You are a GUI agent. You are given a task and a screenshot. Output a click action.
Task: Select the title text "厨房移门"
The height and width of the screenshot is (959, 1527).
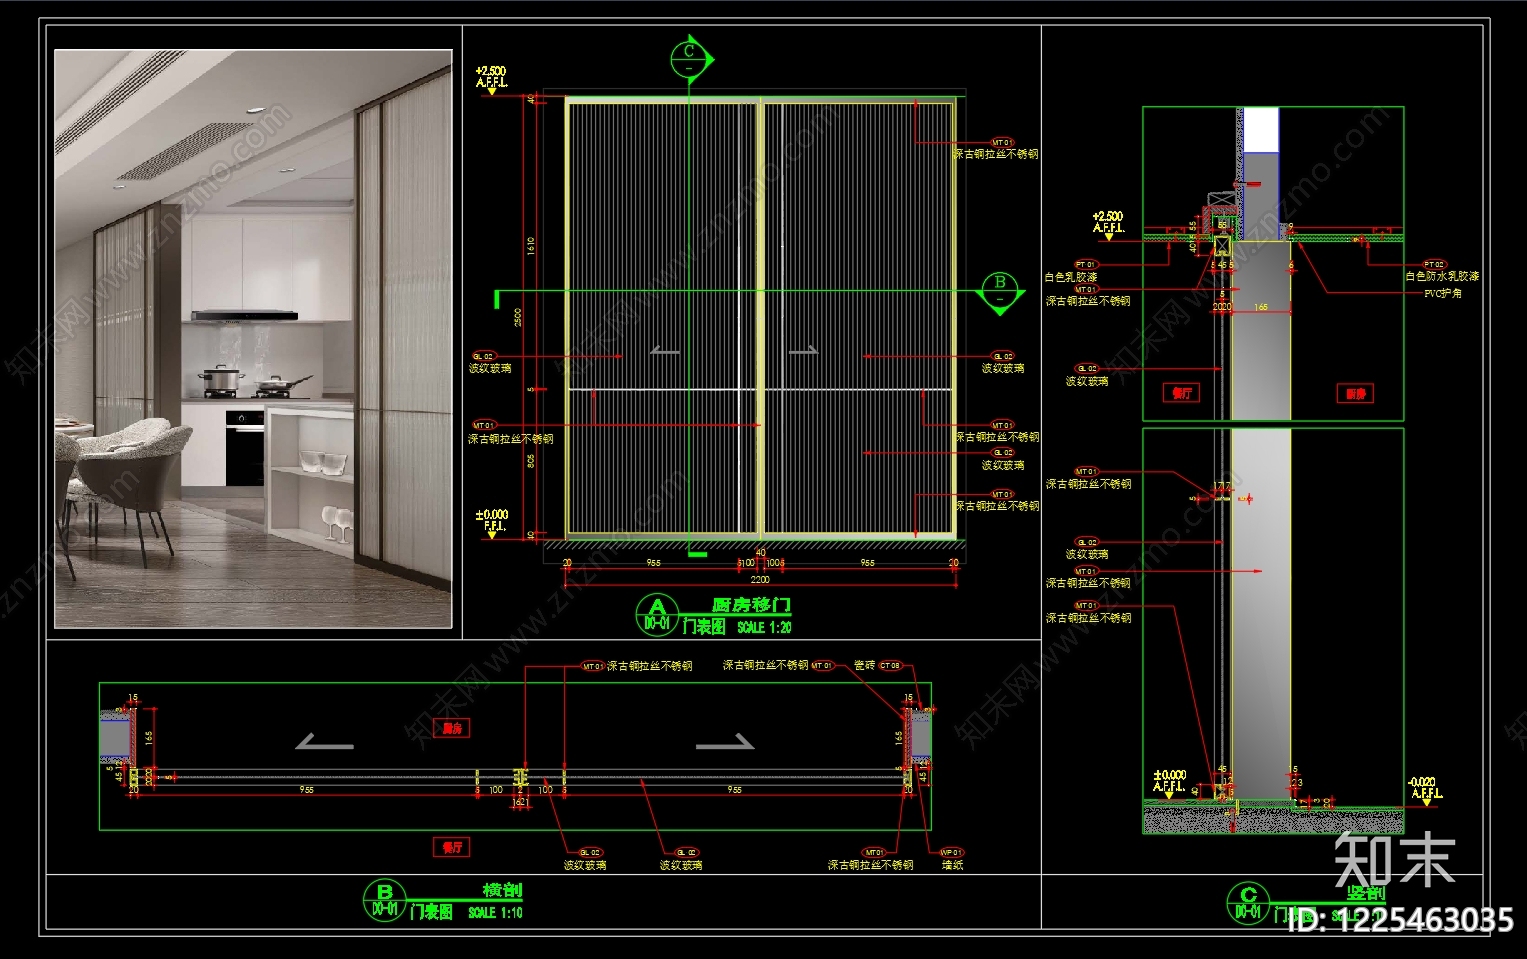[751, 605]
